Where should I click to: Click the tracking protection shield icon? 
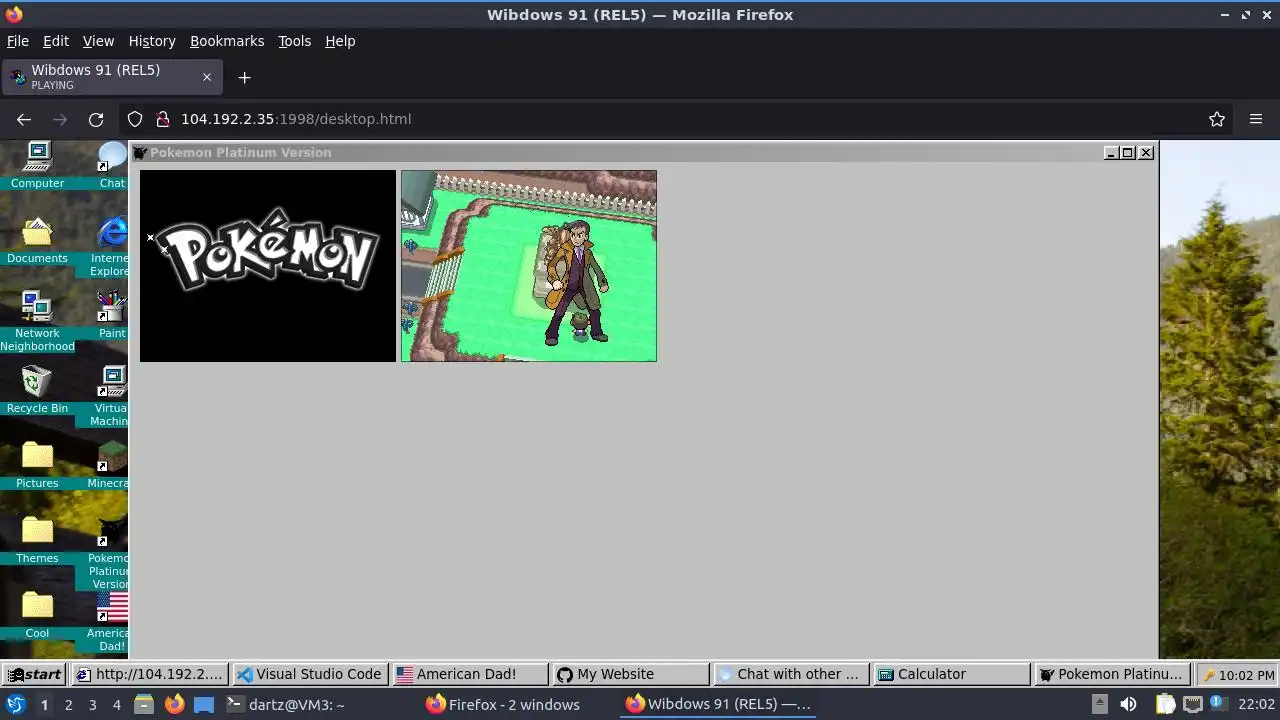pos(135,119)
